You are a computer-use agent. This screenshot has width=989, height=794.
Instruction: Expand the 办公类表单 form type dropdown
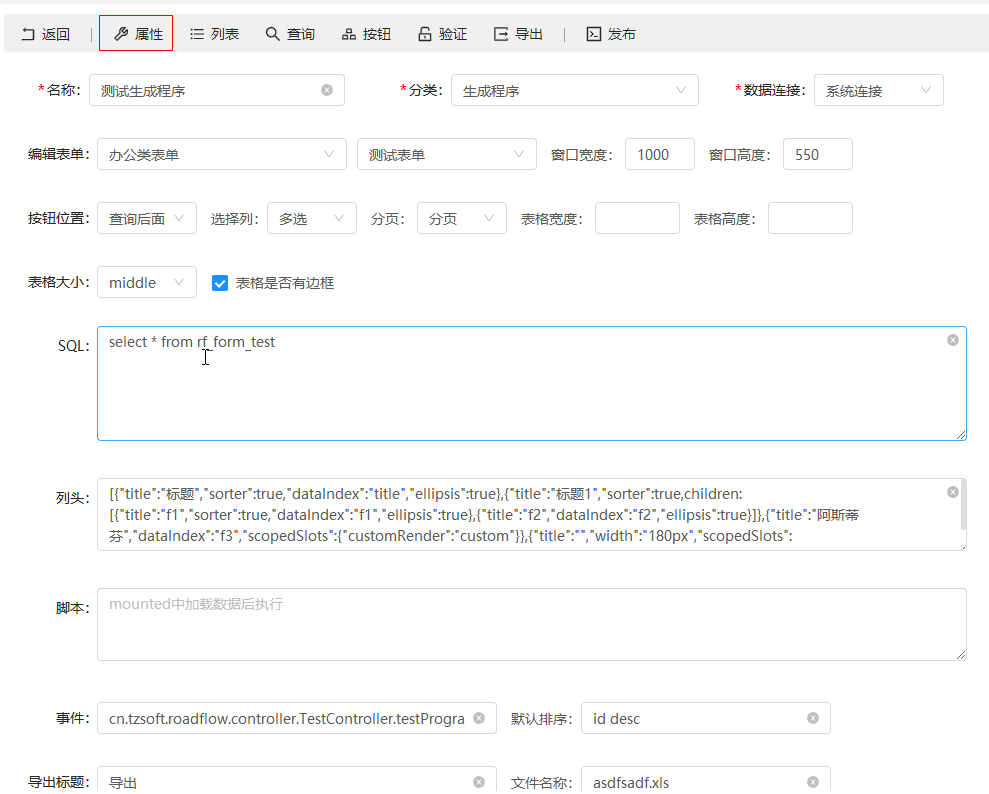222,155
